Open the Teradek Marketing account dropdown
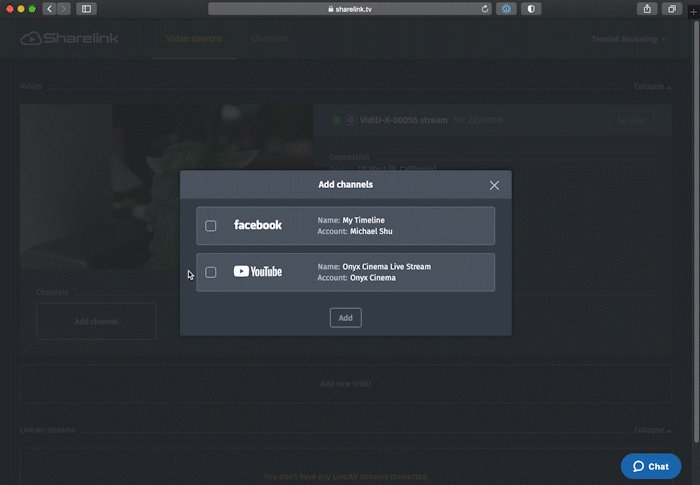 (628, 39)
